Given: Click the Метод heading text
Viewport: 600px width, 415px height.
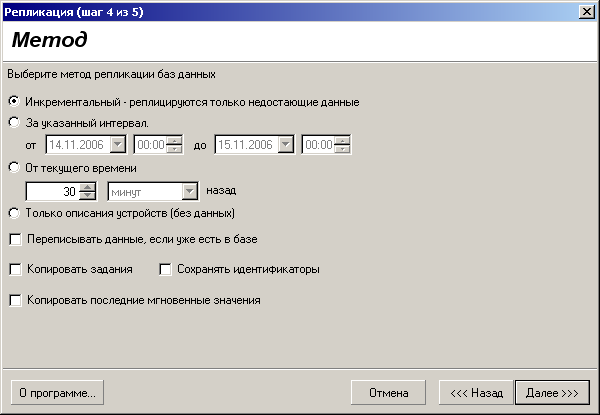Looking at the screenshot, I should [x=50, y=39].
